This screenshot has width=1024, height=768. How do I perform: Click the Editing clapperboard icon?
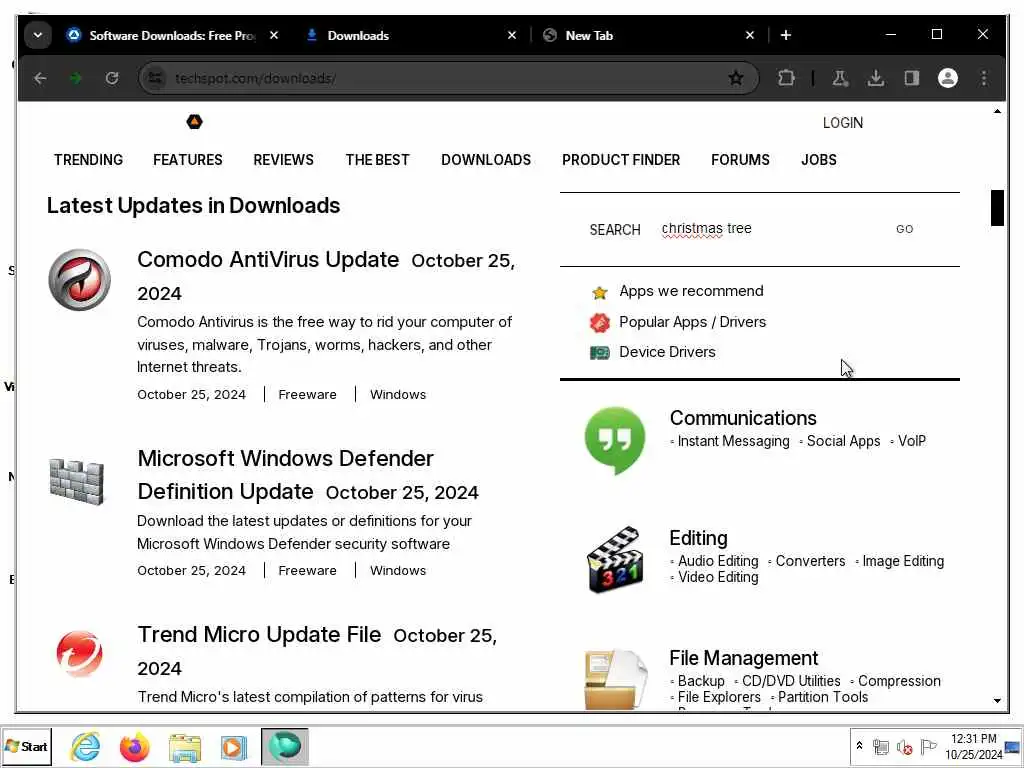(615, 560)
